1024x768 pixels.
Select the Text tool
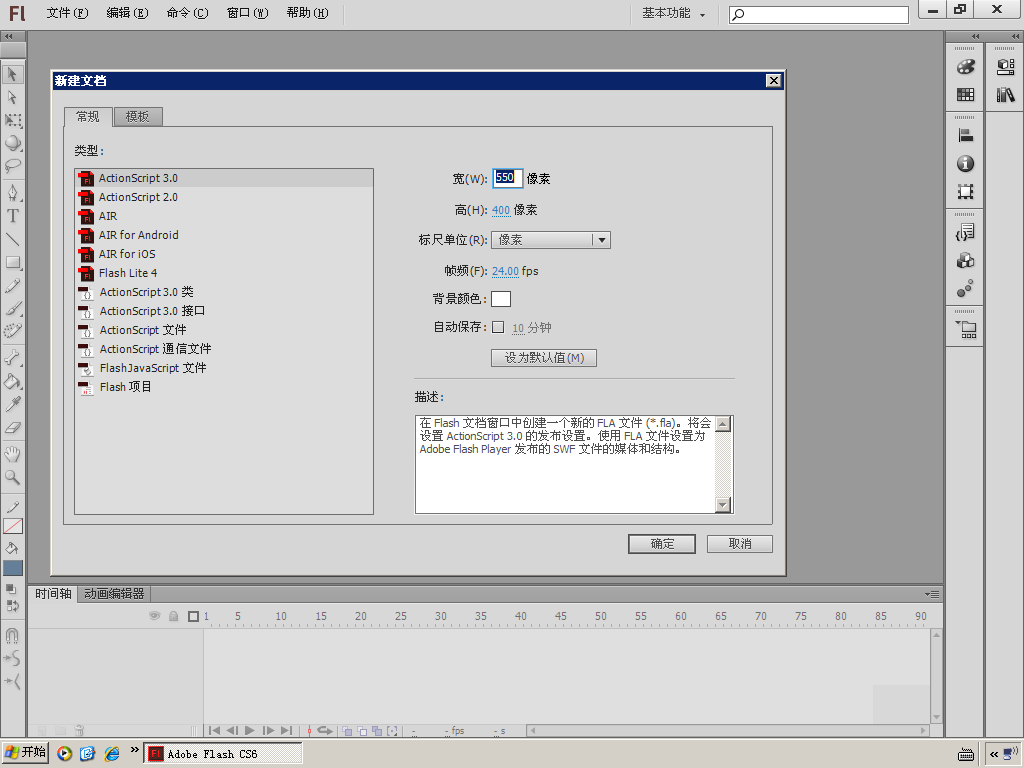tap(12, 216)
